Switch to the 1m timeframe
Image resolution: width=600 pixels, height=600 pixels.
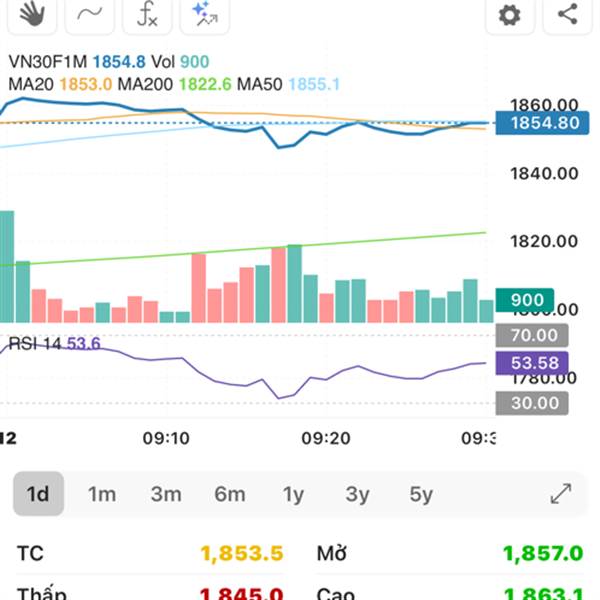pos(102,494)
